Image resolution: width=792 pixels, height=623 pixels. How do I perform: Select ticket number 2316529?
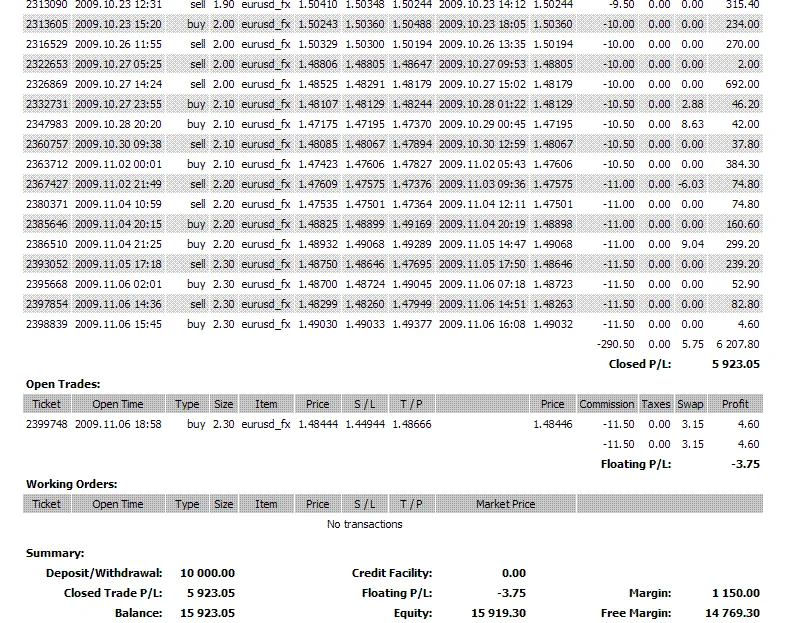point(46,44)
